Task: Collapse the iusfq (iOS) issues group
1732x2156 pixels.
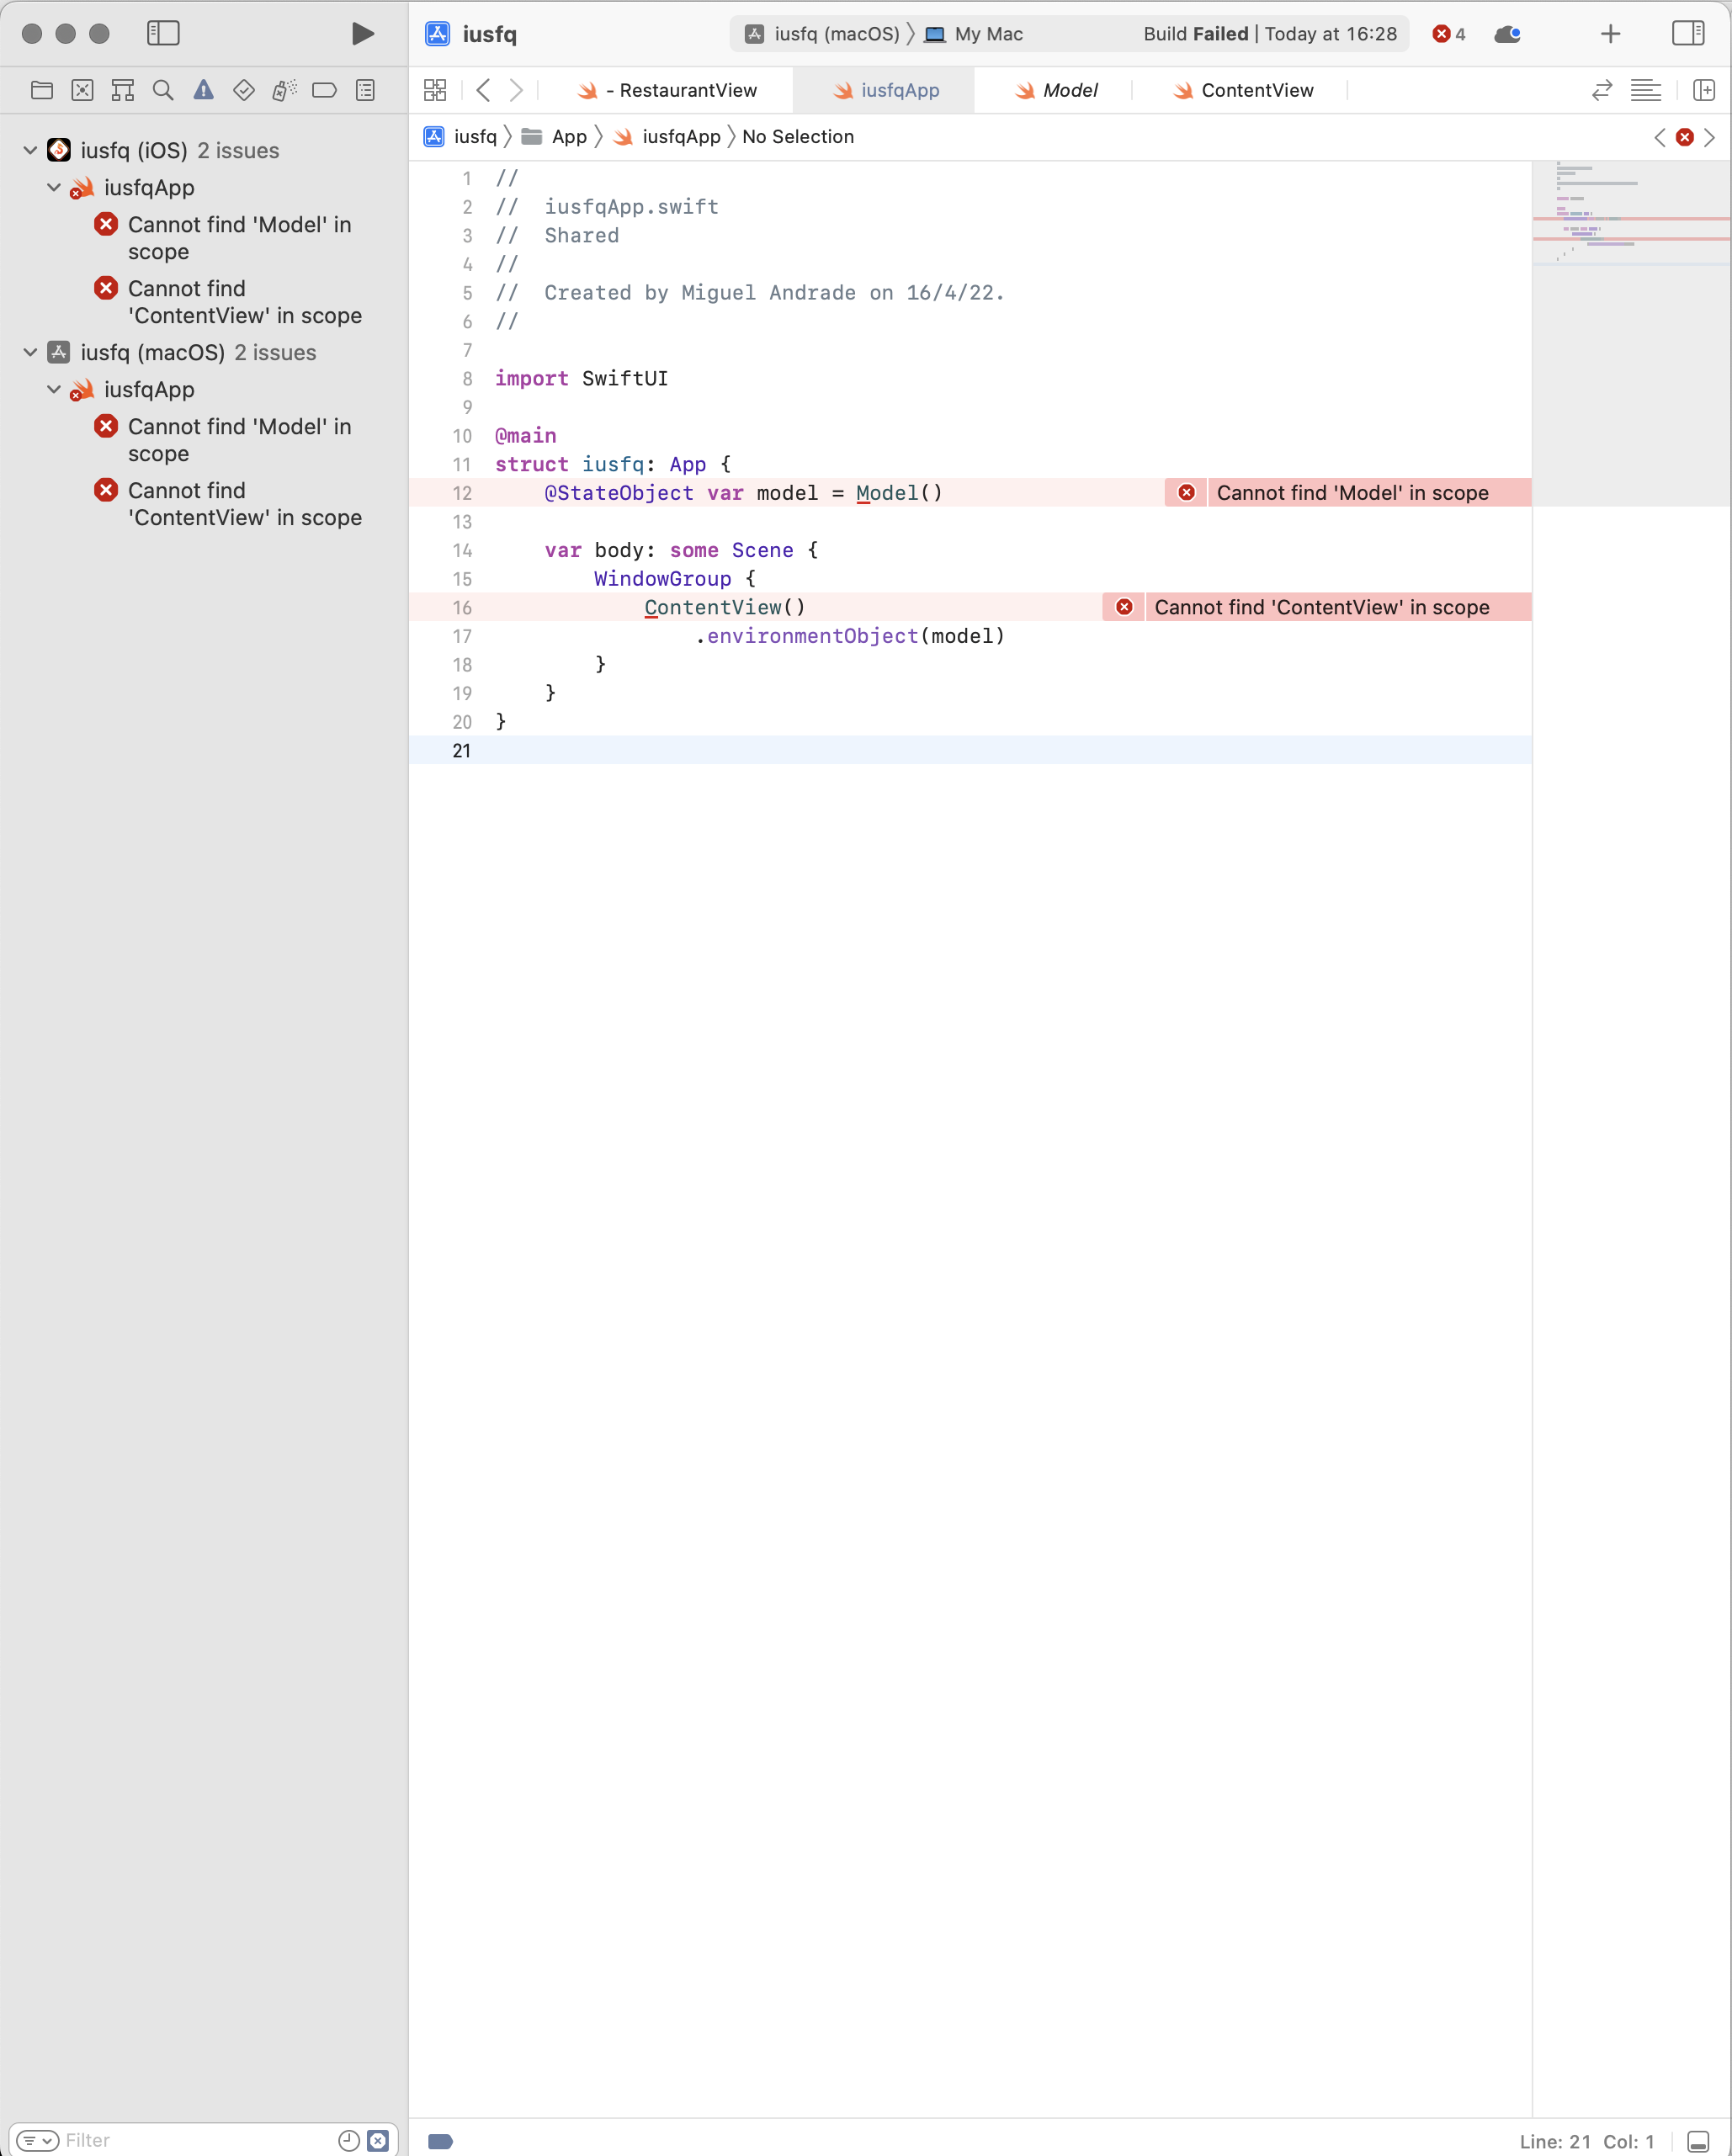Action: pos(30,150)
